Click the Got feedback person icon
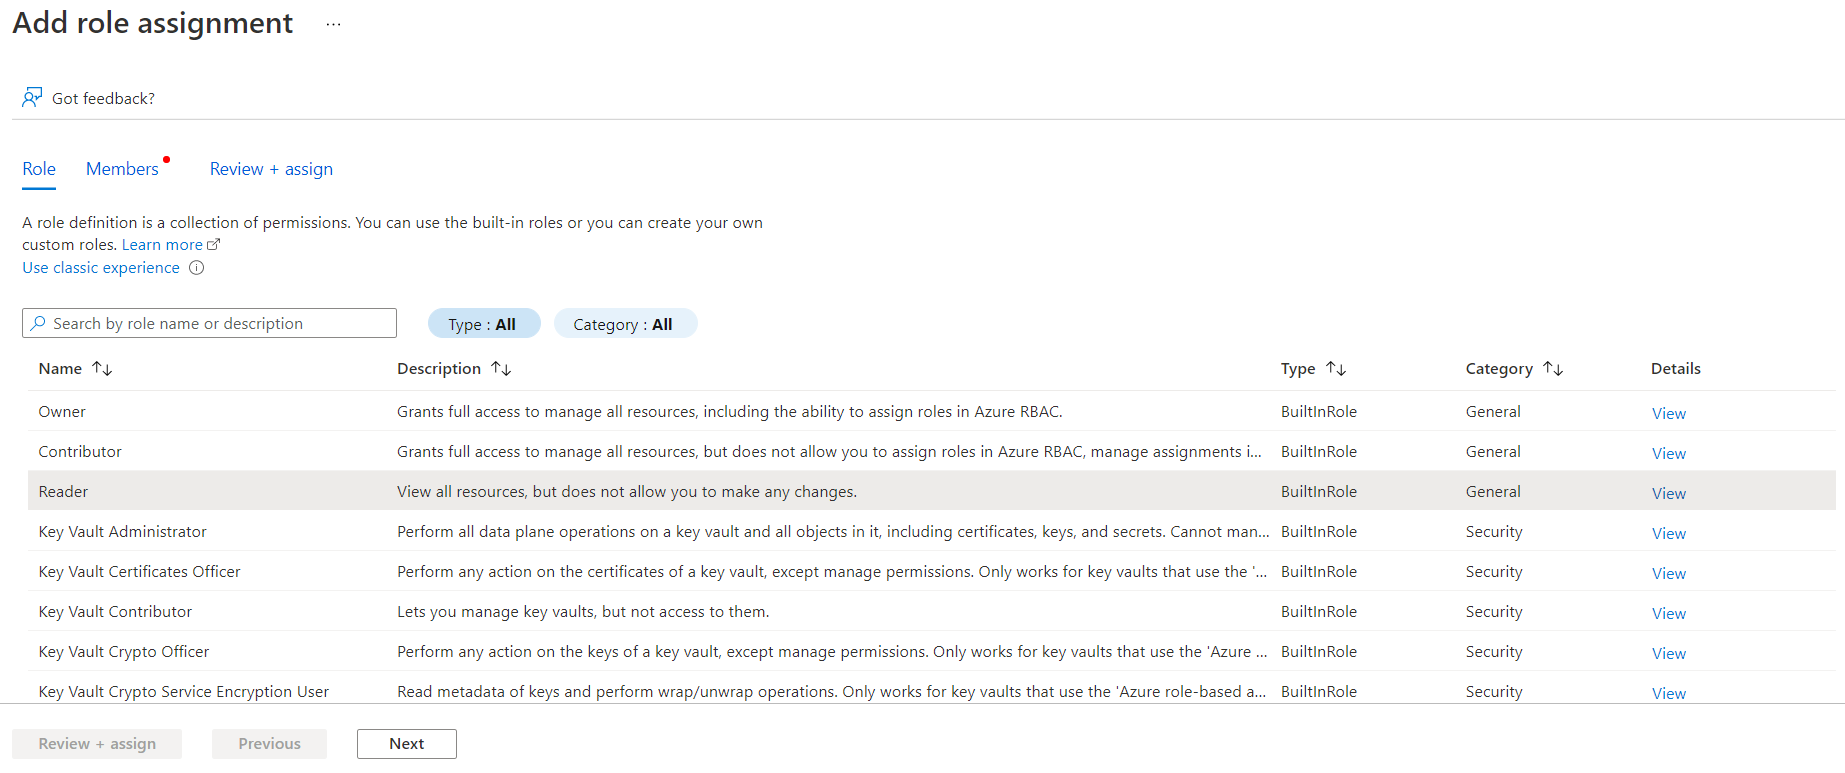The height and width of the screenshot is (773, 1845). [32, 97]
